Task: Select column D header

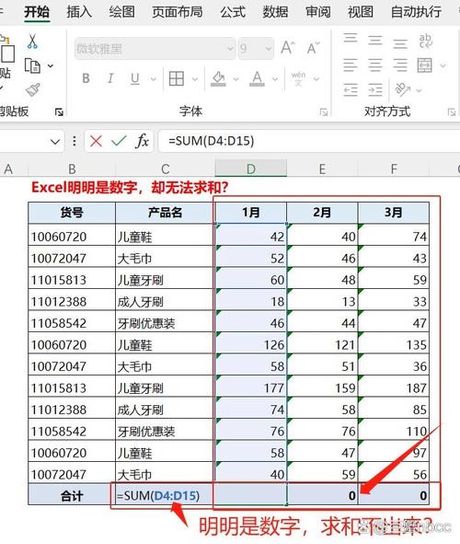Action: pos(251,169)
